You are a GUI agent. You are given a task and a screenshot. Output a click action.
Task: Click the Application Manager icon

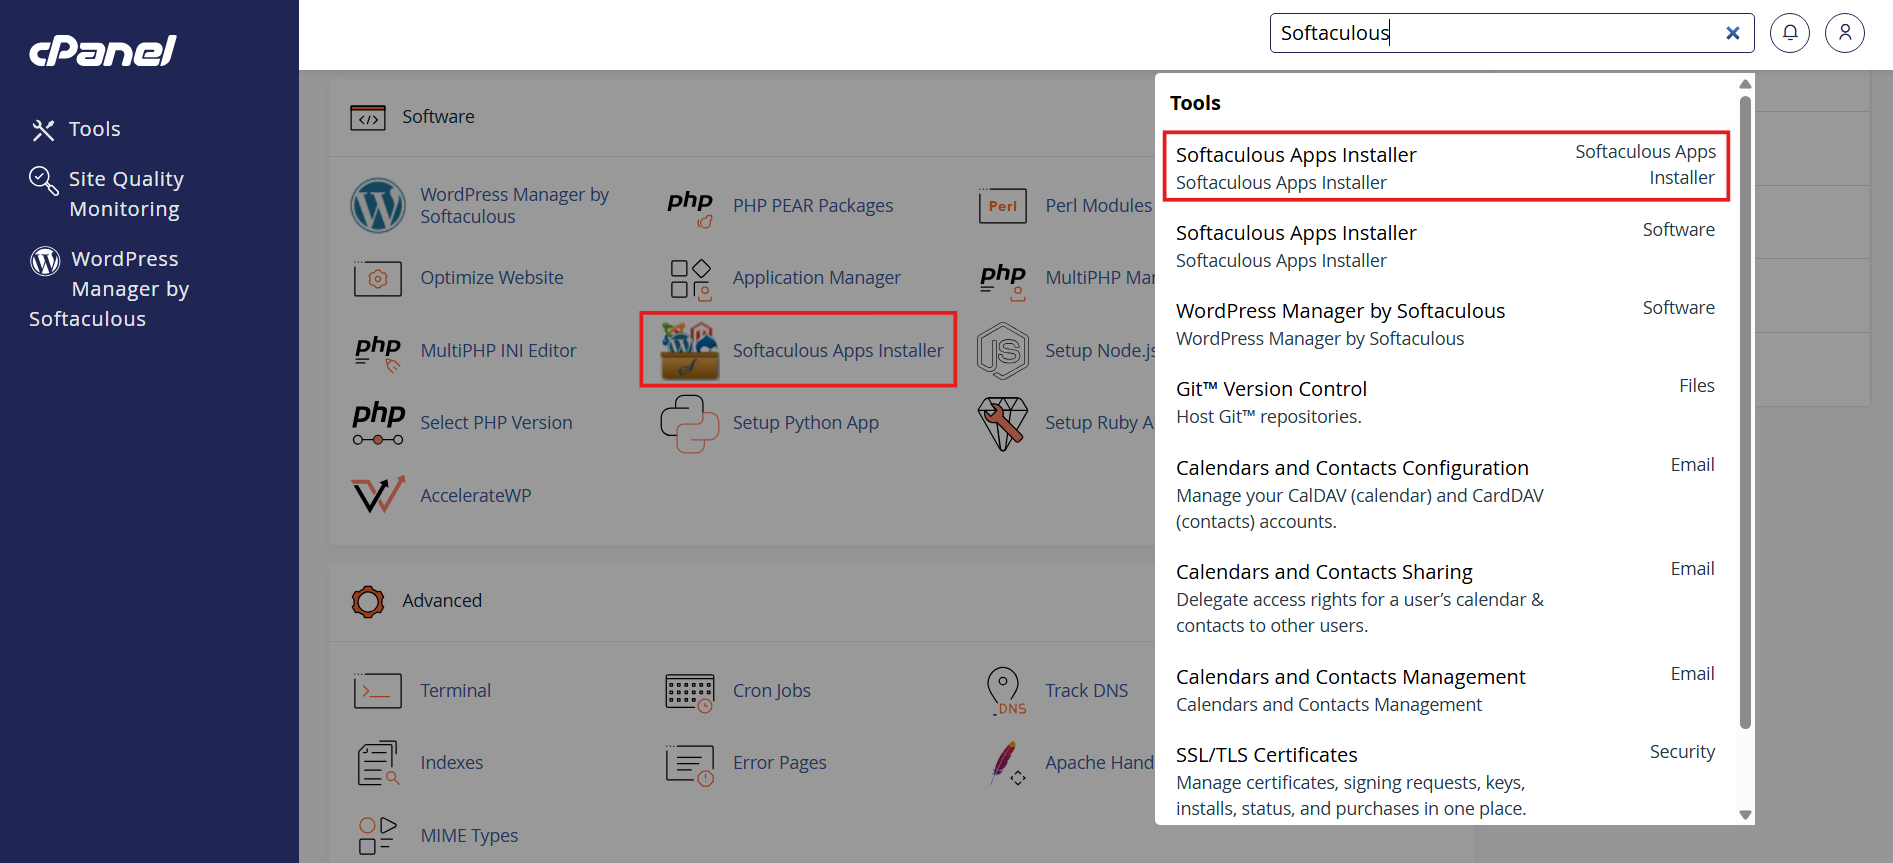[690, 279]
